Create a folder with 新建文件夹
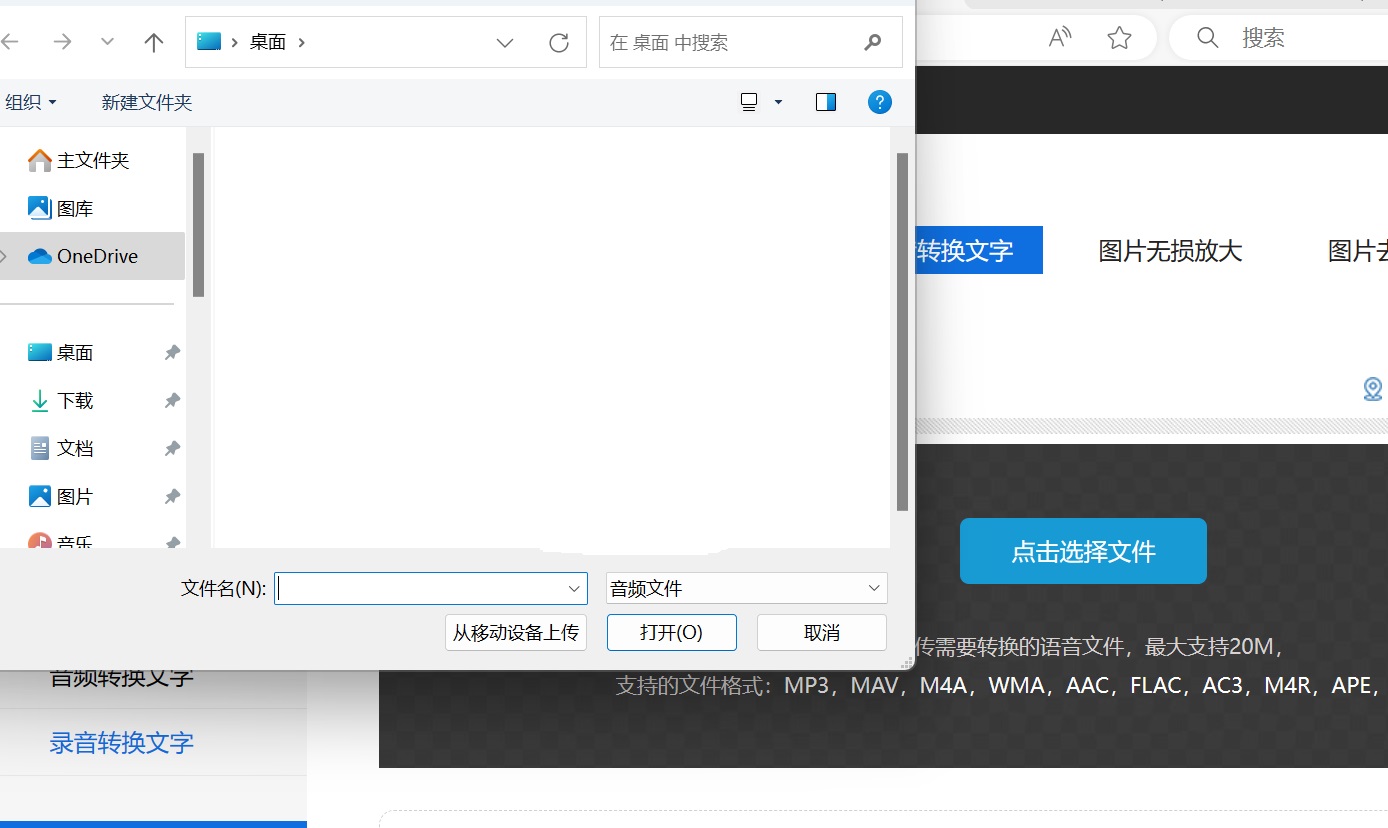 147,102
